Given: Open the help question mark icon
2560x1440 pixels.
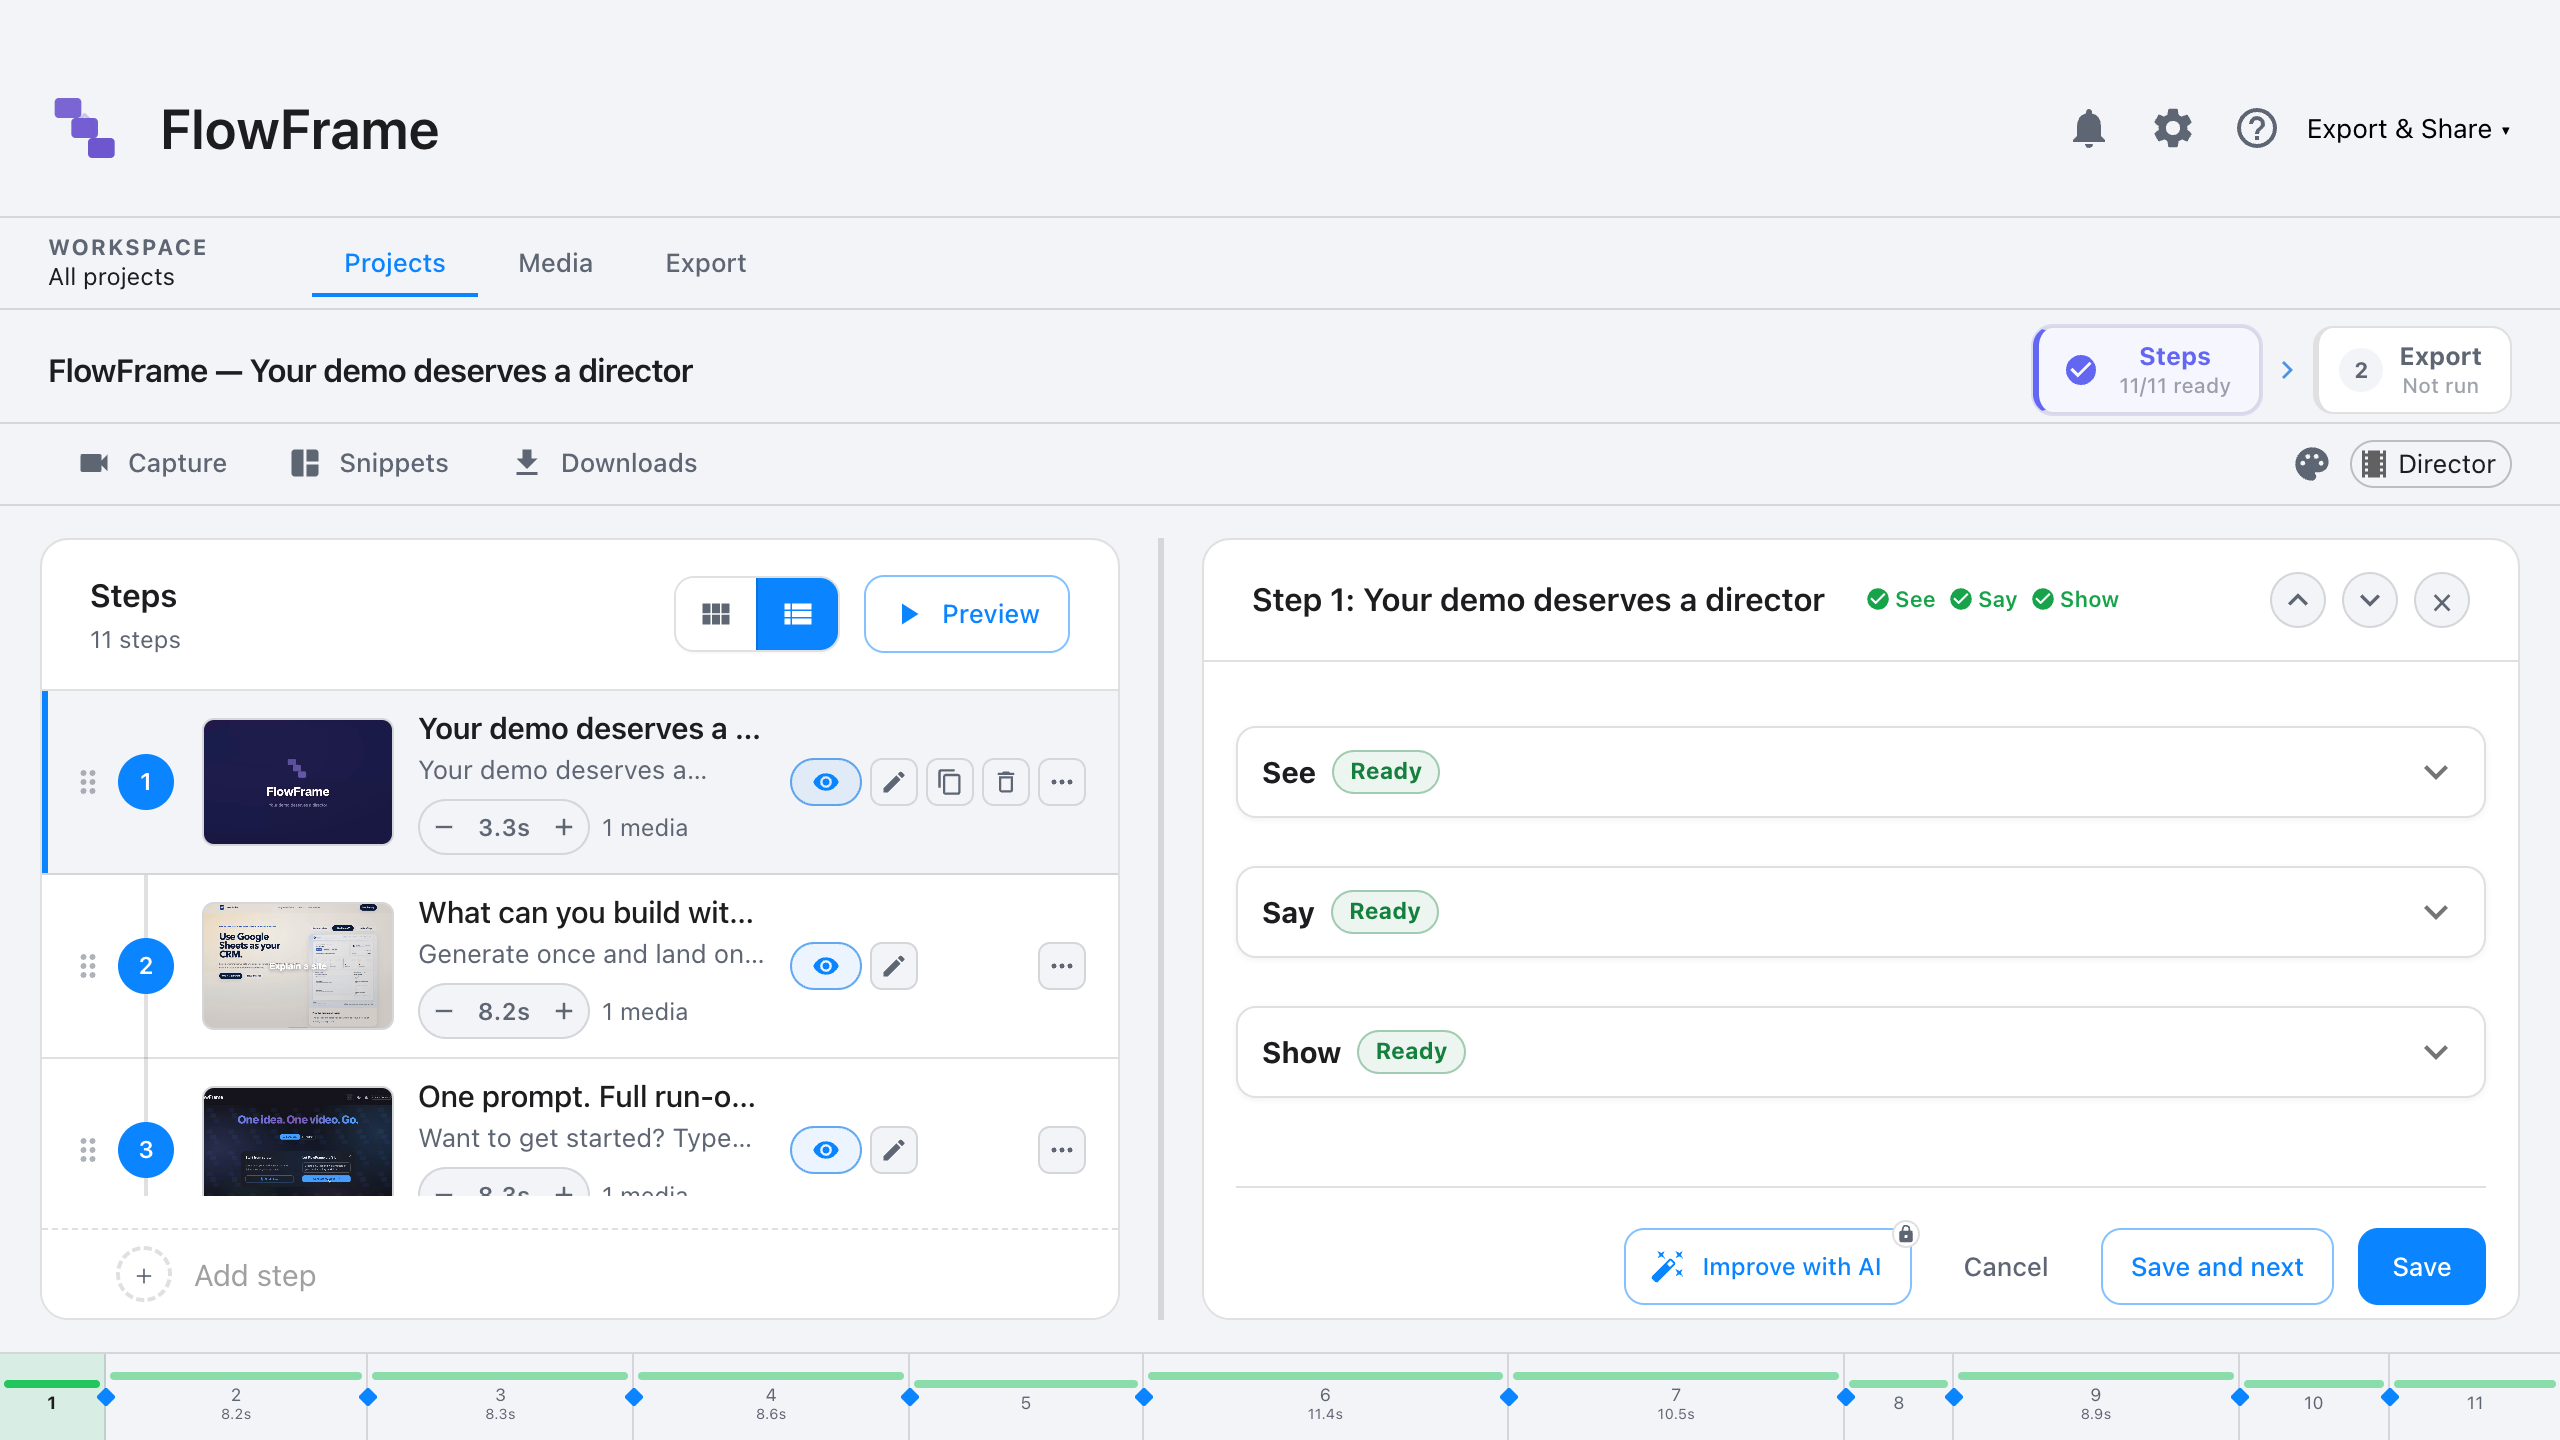Looking at the screenshot, I should point(2256,129).
